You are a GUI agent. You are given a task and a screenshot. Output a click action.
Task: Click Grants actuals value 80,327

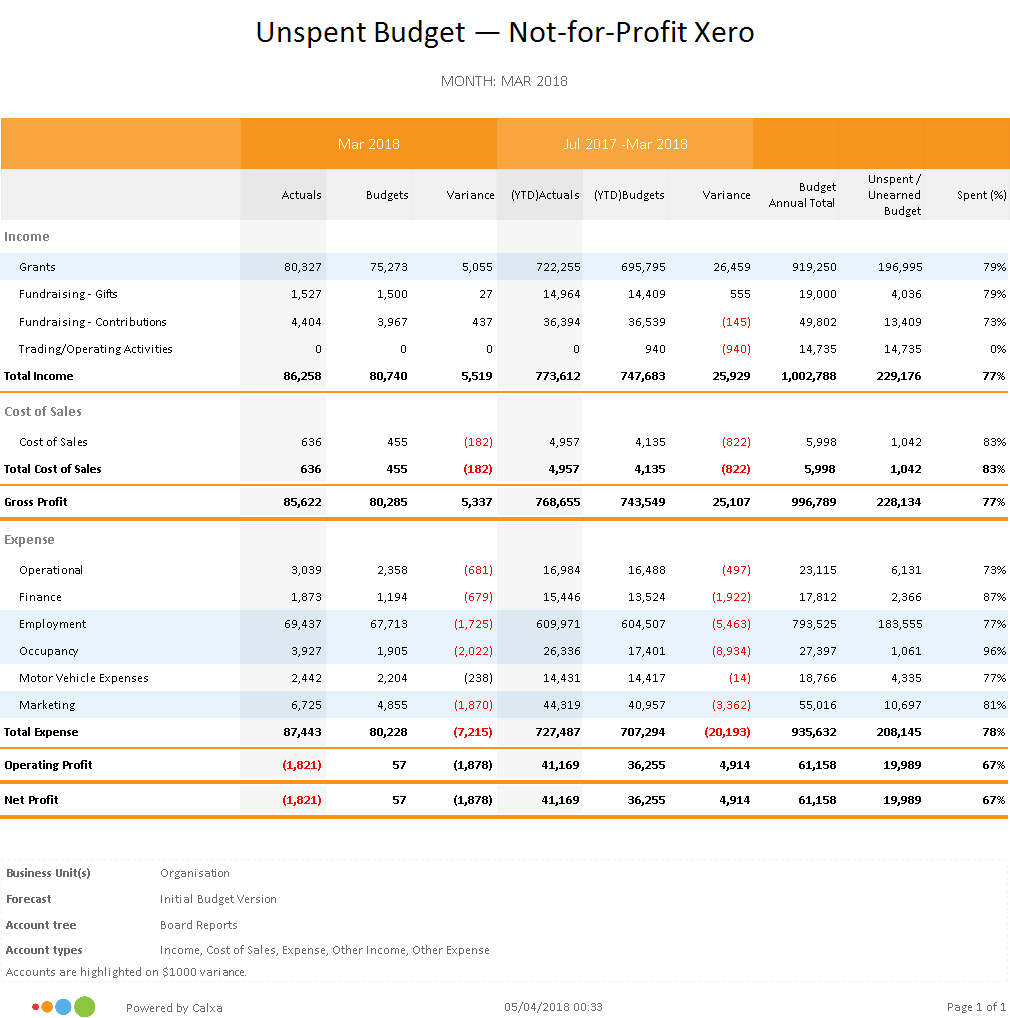[x=302, y=267]
